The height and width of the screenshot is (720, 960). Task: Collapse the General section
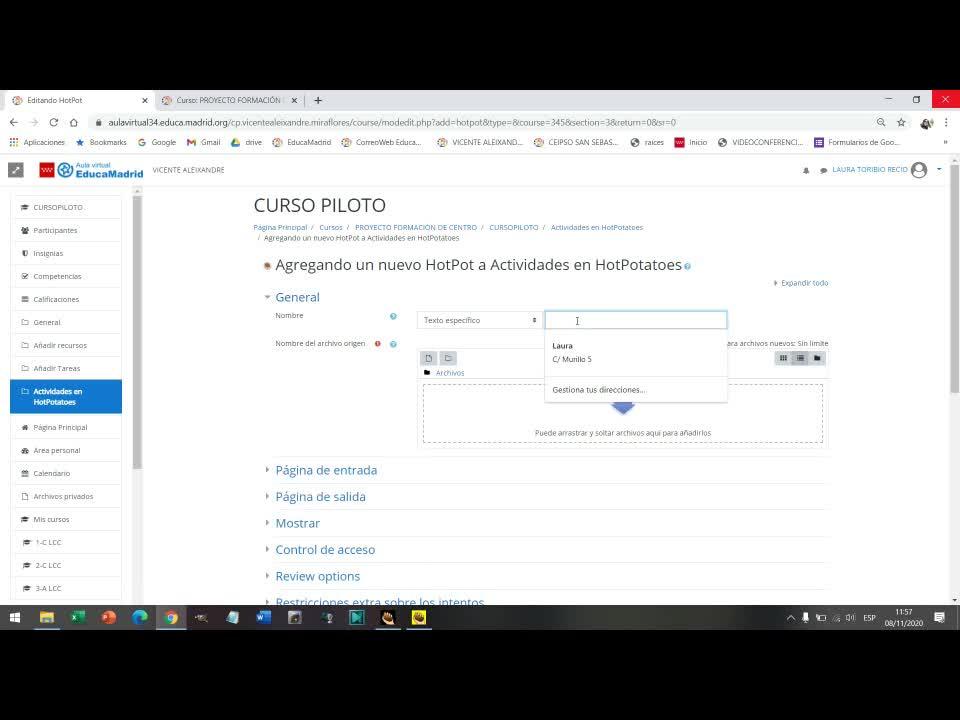[298, 298]
